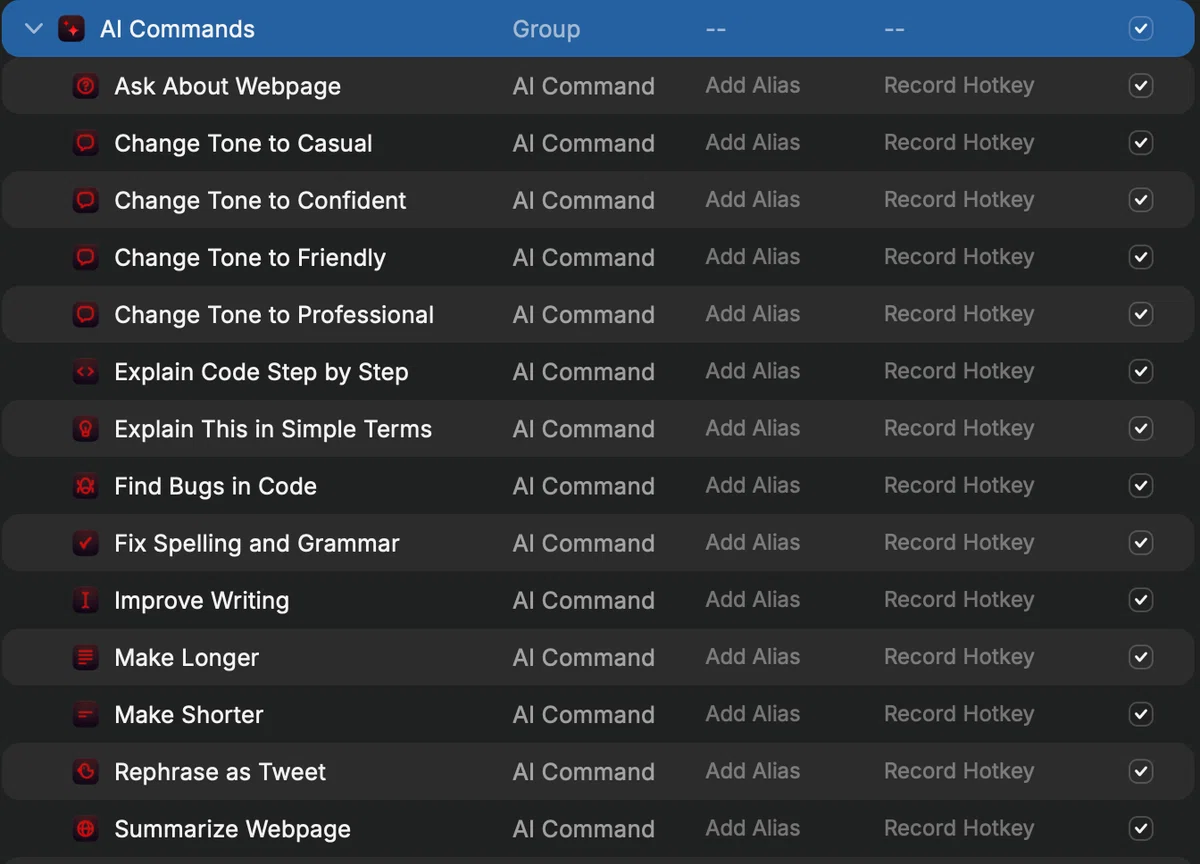Click the AI Commands group icon
The image size is (1200, 864).
(71, 29)
